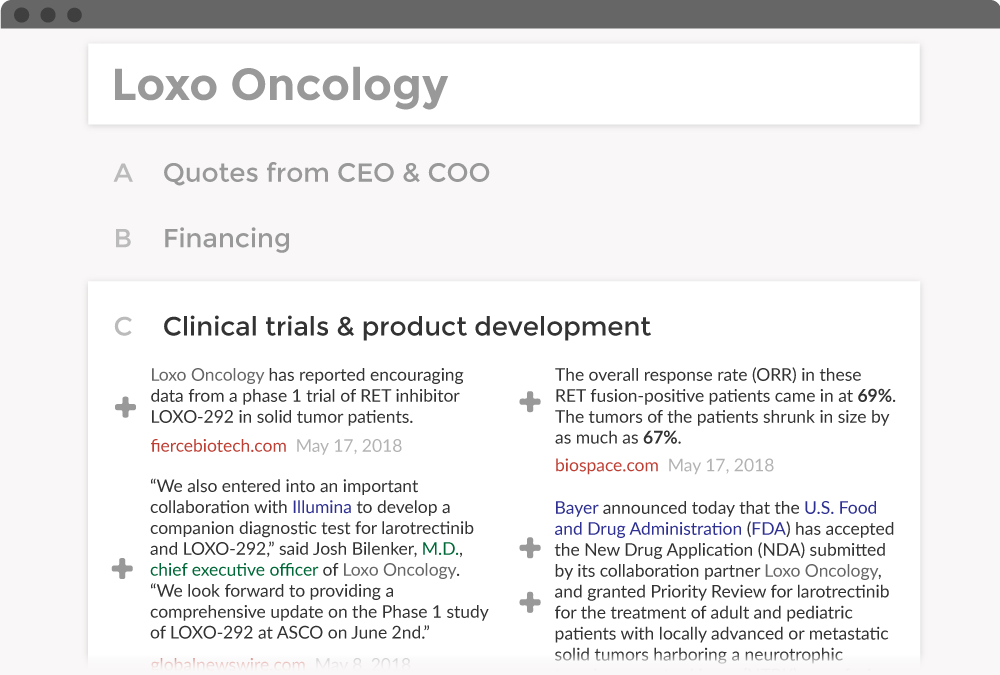The height and width of the screenshot is (675, 1000).
Task: Click the FDA abbreviation link
Action: click(768, 529)
